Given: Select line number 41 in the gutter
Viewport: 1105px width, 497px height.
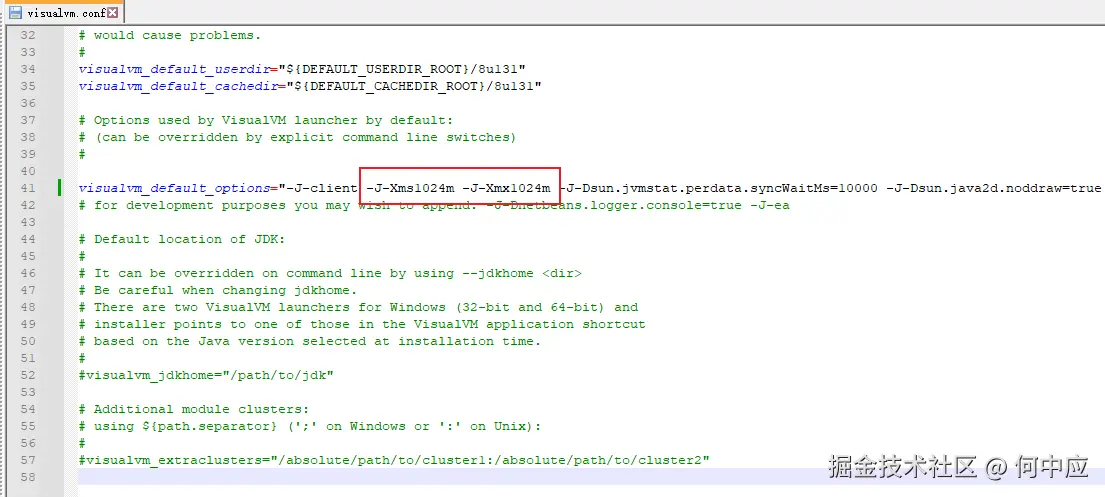Looking at the screenshot, I should (27, 188).
